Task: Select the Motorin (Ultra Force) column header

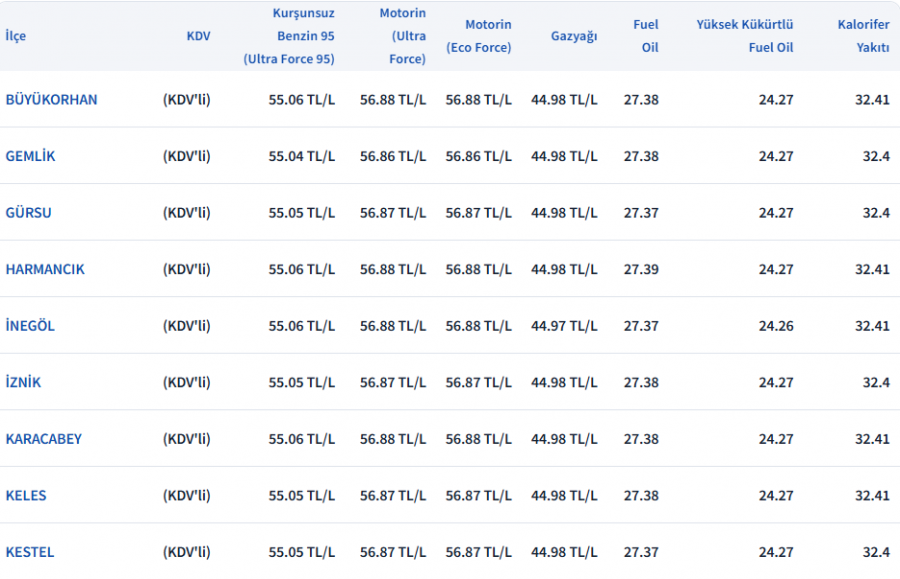Action: coord(403,36)
